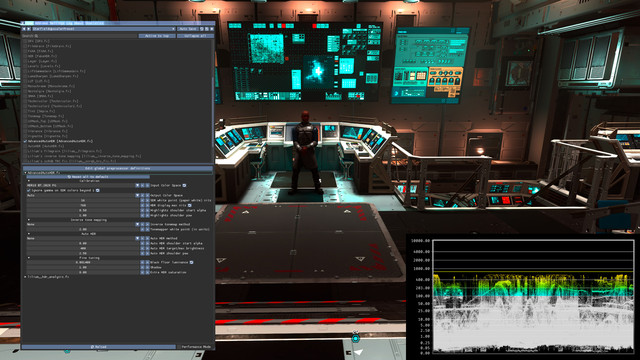
Task: Click the Extra HDR saturation slider
Action: coord(83,272)
